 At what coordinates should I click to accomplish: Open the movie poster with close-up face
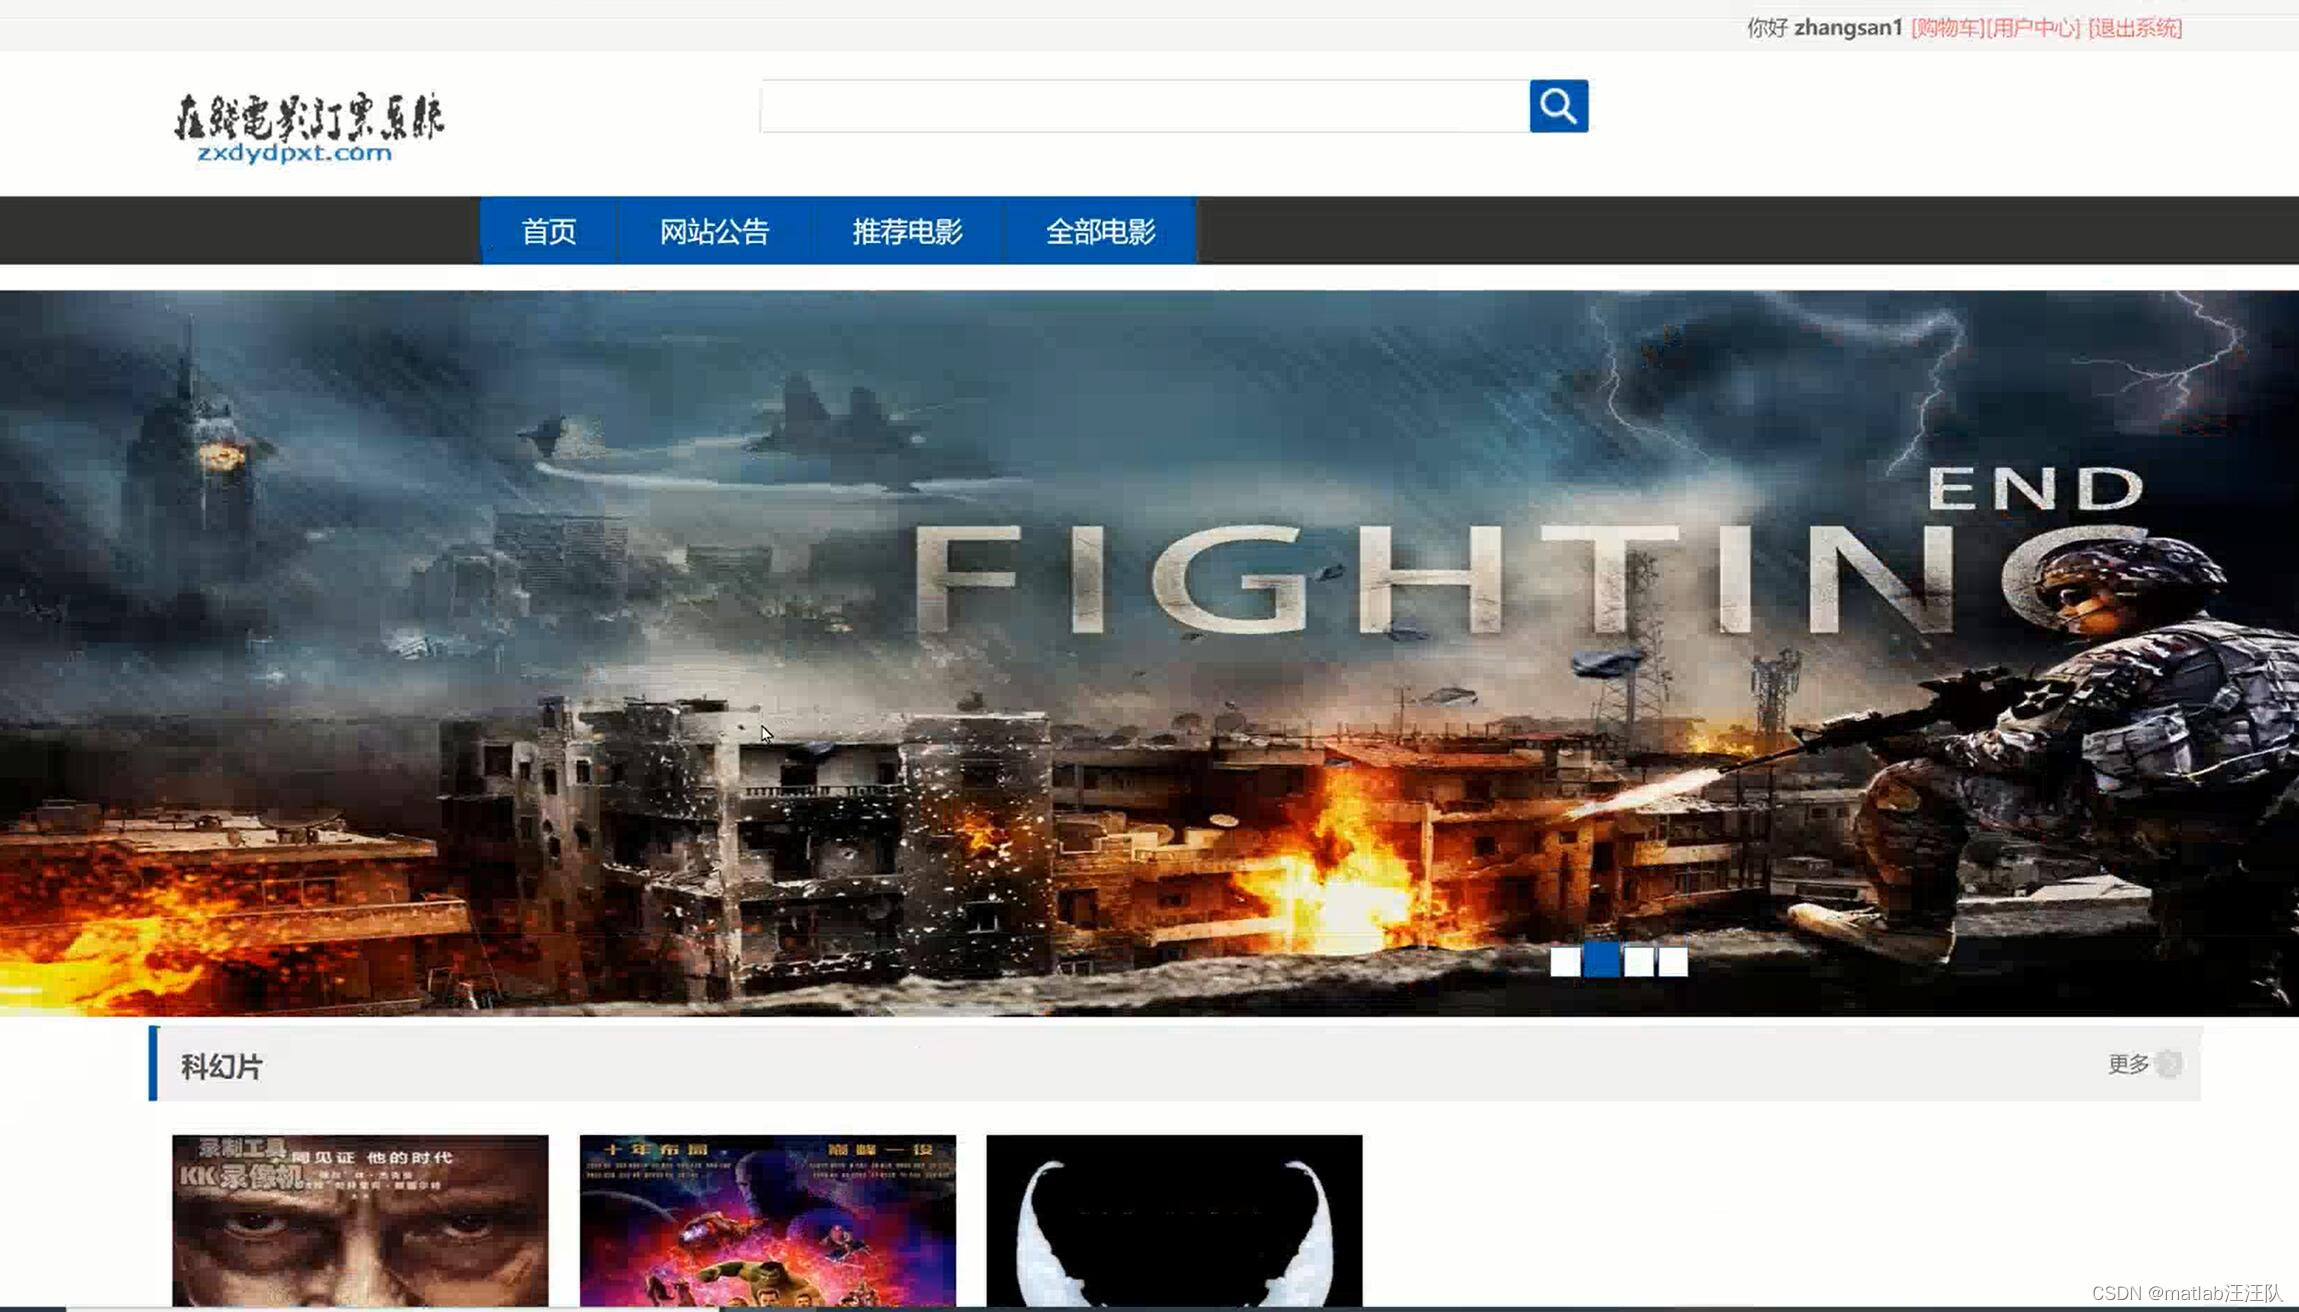tap(360, 1220)
